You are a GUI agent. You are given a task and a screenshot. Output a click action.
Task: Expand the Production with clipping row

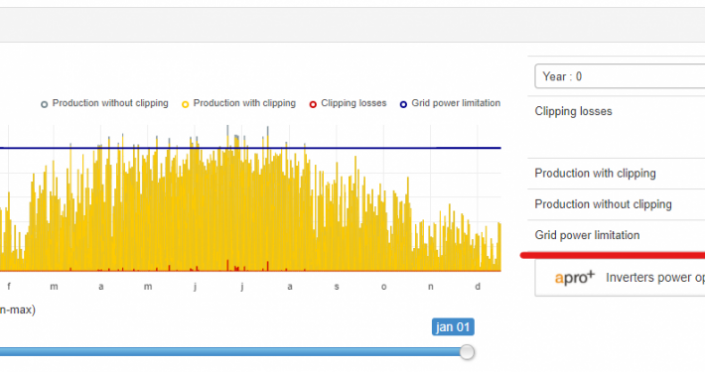(x=616, y=174)
